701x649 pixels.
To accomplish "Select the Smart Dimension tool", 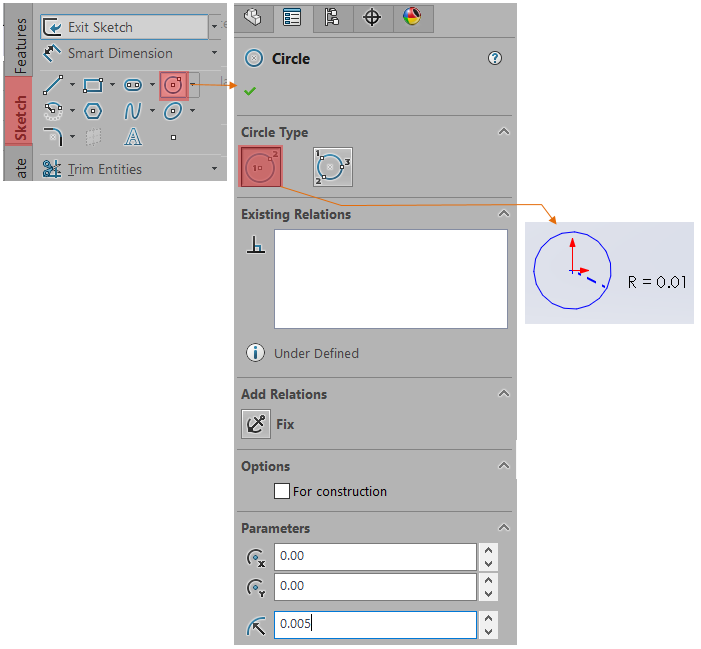I will pyautogui.click(x=109, y=54).
